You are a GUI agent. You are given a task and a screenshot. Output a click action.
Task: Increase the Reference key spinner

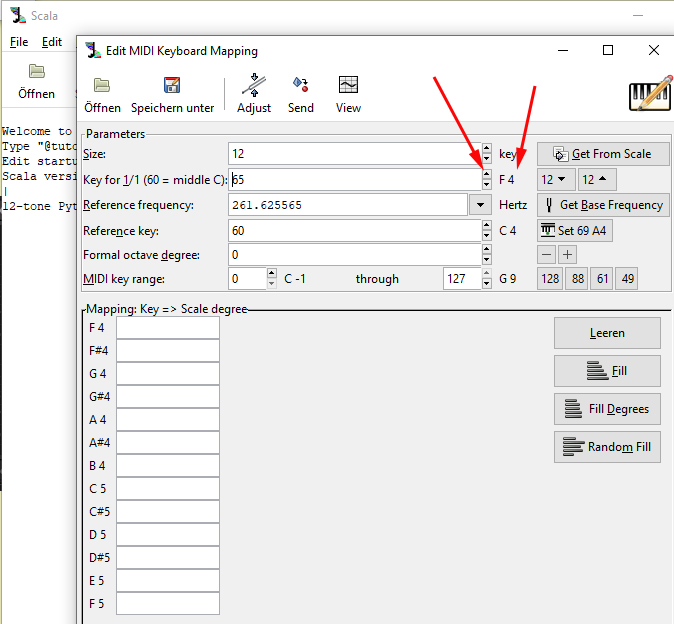(487, 225)
